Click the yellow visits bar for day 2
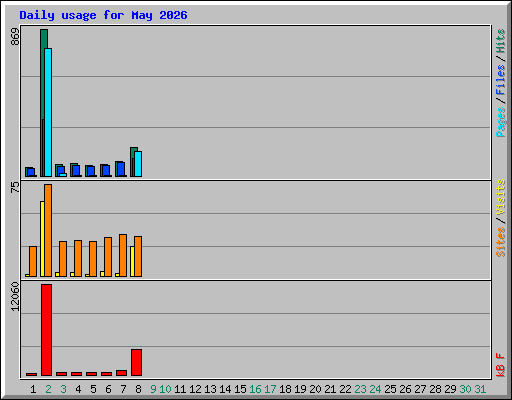Viewport: 512px width, 400px height. click(x=42, y=239)
